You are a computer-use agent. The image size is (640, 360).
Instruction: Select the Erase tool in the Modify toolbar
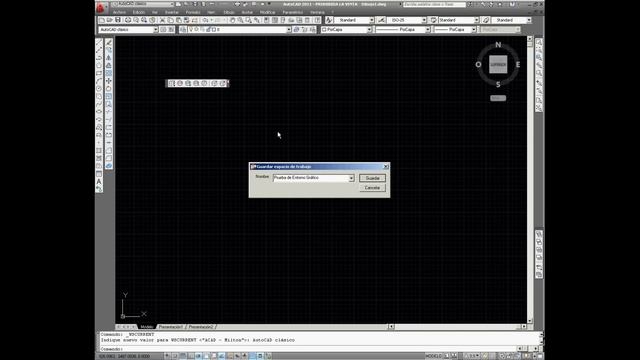109,42
